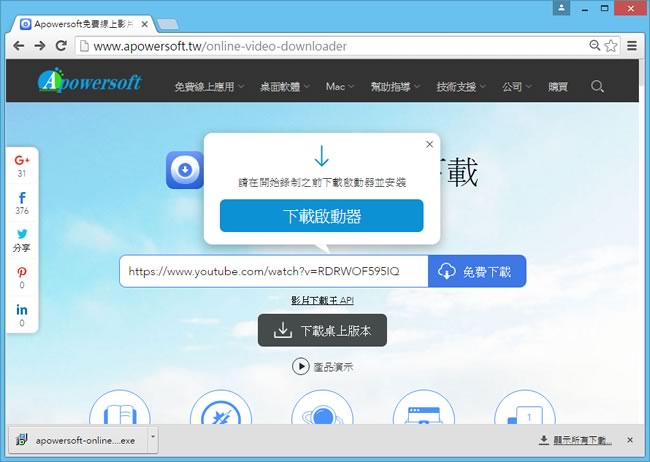The image size is (650, 462).
Task: Open downloaded apowersoft-online exe file
Action: click(x=78, y=440)
